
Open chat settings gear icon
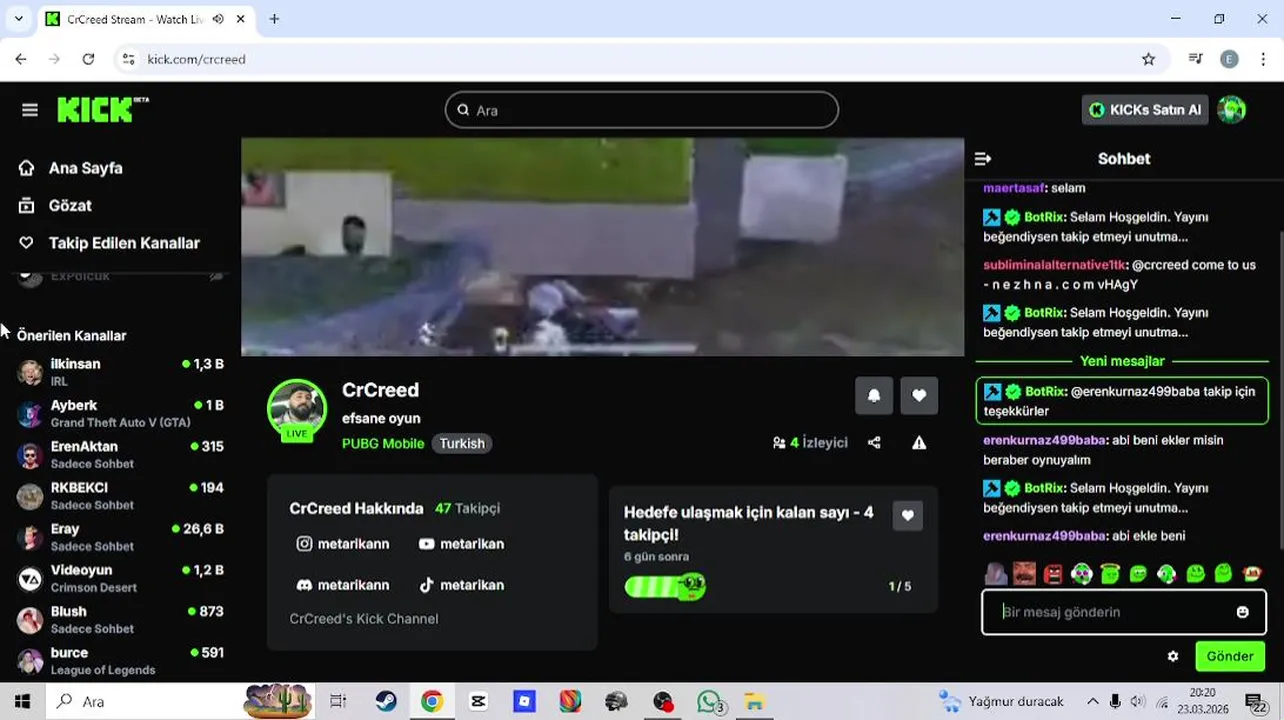(1173, 657)
